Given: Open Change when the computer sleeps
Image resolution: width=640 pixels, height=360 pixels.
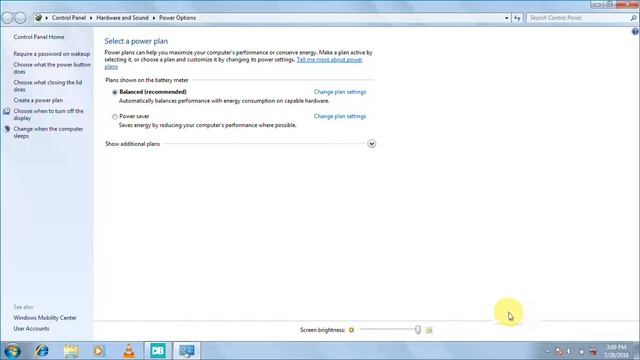Looking at the screenshot, I should [x=48, y=132].
